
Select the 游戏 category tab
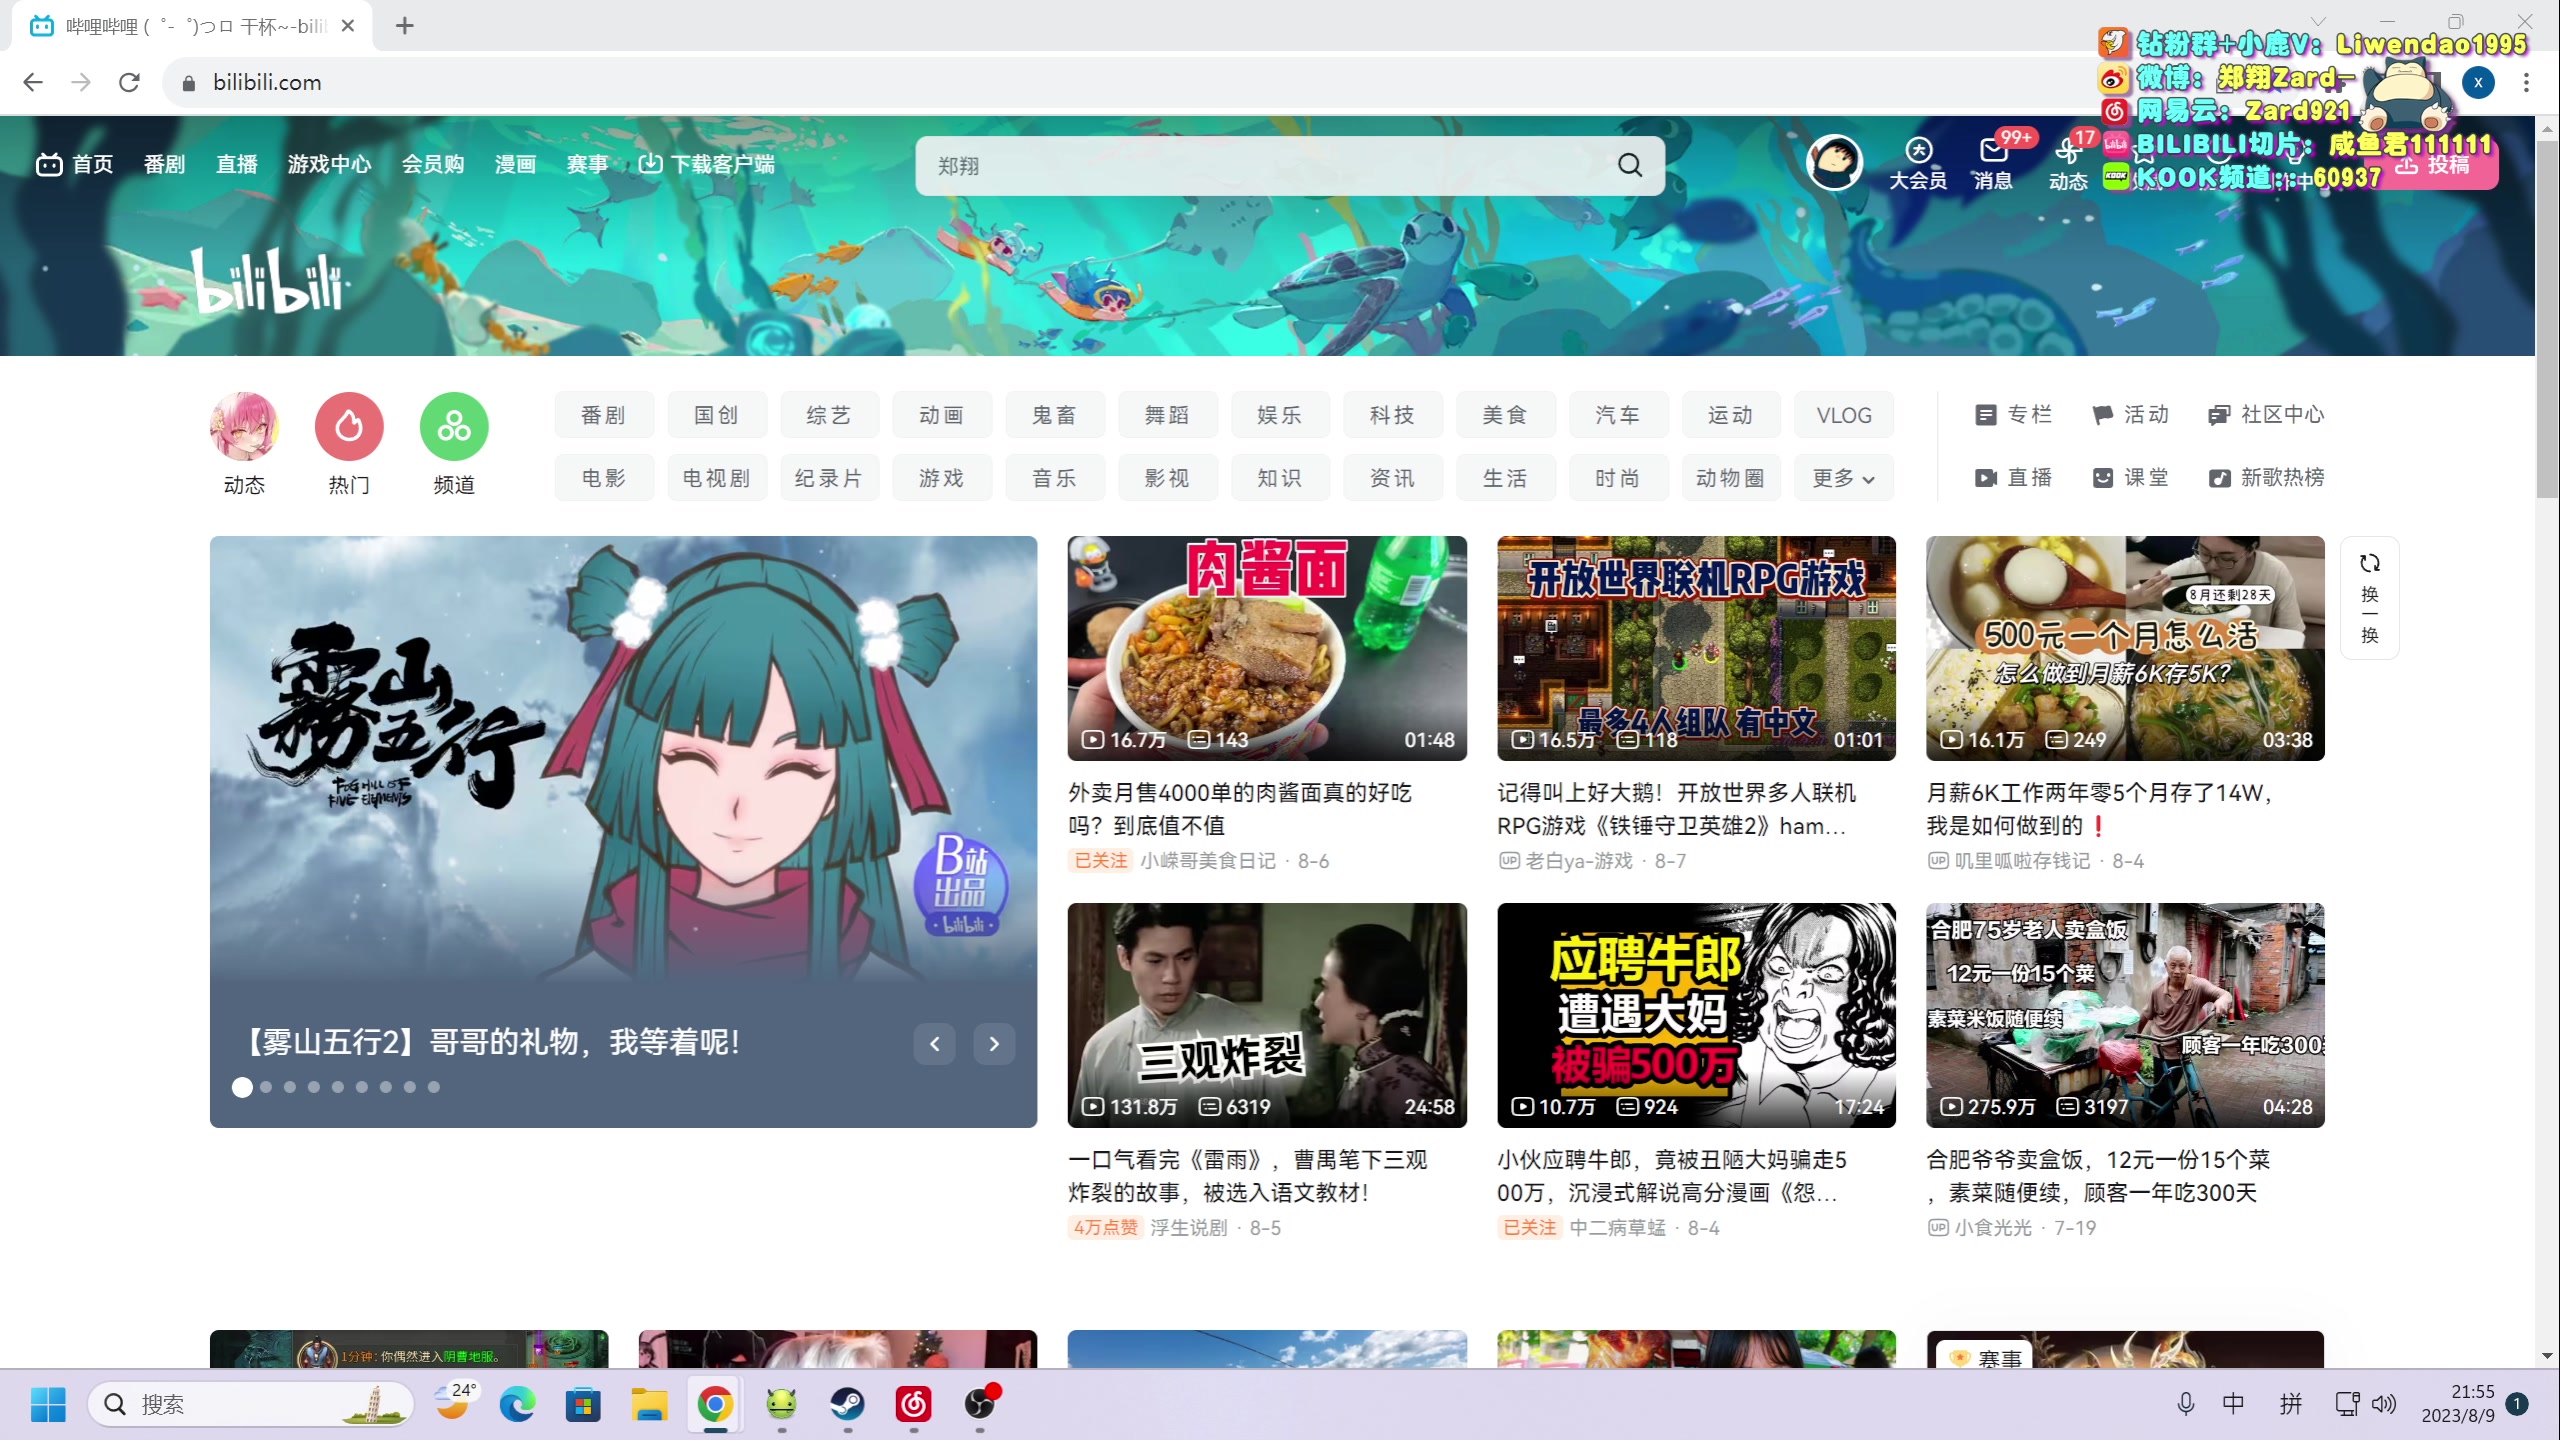pos(941,478)
